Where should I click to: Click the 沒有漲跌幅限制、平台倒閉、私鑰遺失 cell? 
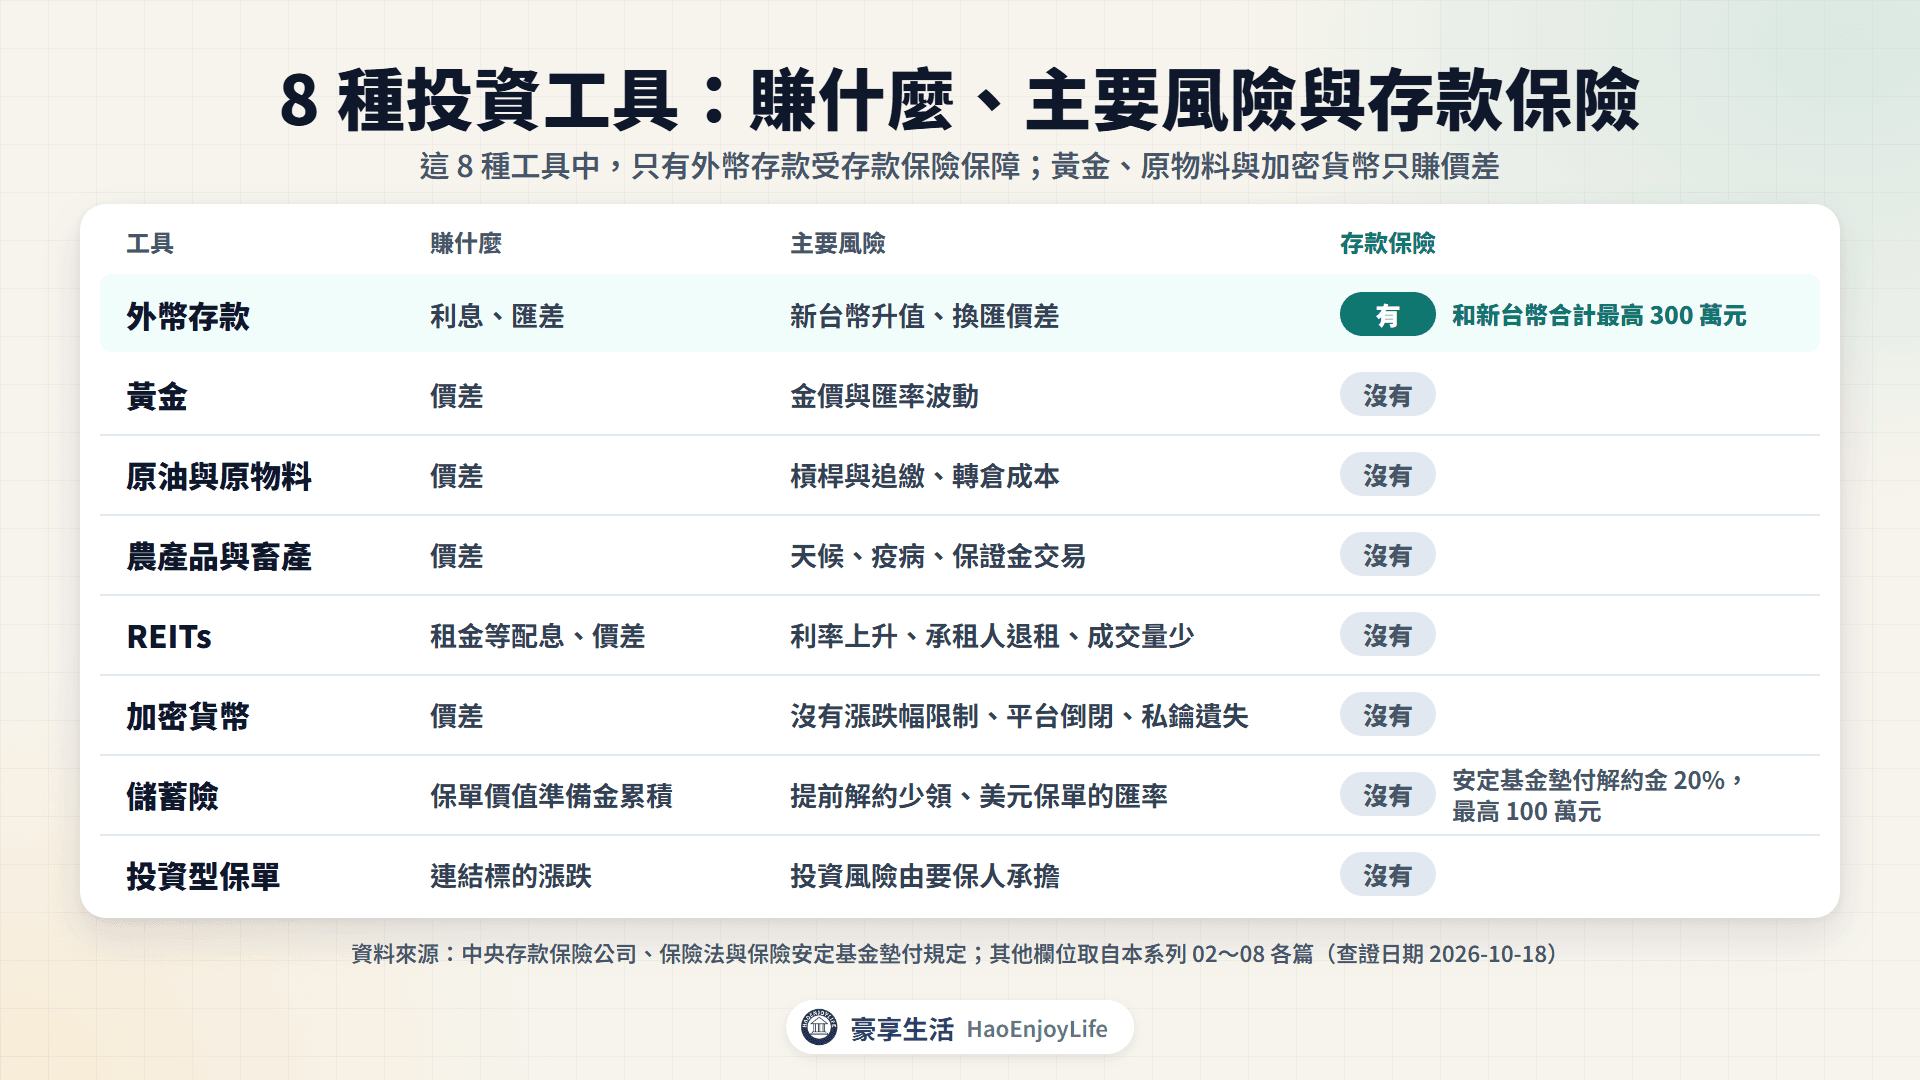(x=1019, y=716)
